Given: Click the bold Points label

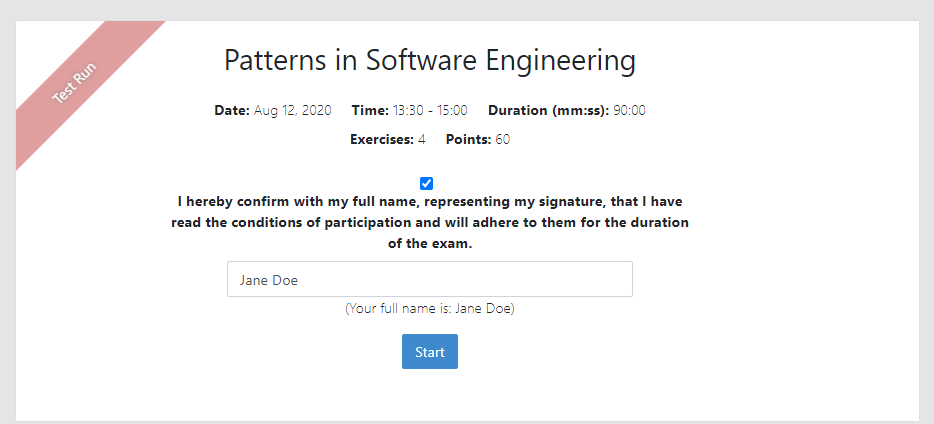Looking at the screenshot, I should (468, 140).
